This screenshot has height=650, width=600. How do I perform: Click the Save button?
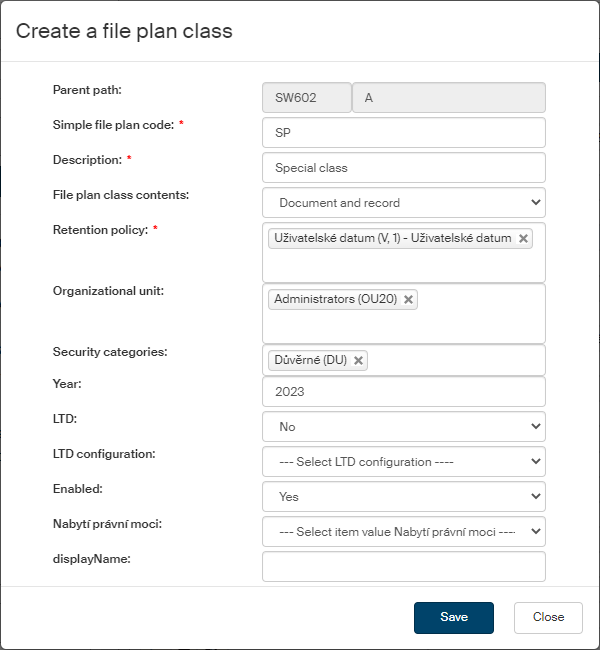pos(453,617)
